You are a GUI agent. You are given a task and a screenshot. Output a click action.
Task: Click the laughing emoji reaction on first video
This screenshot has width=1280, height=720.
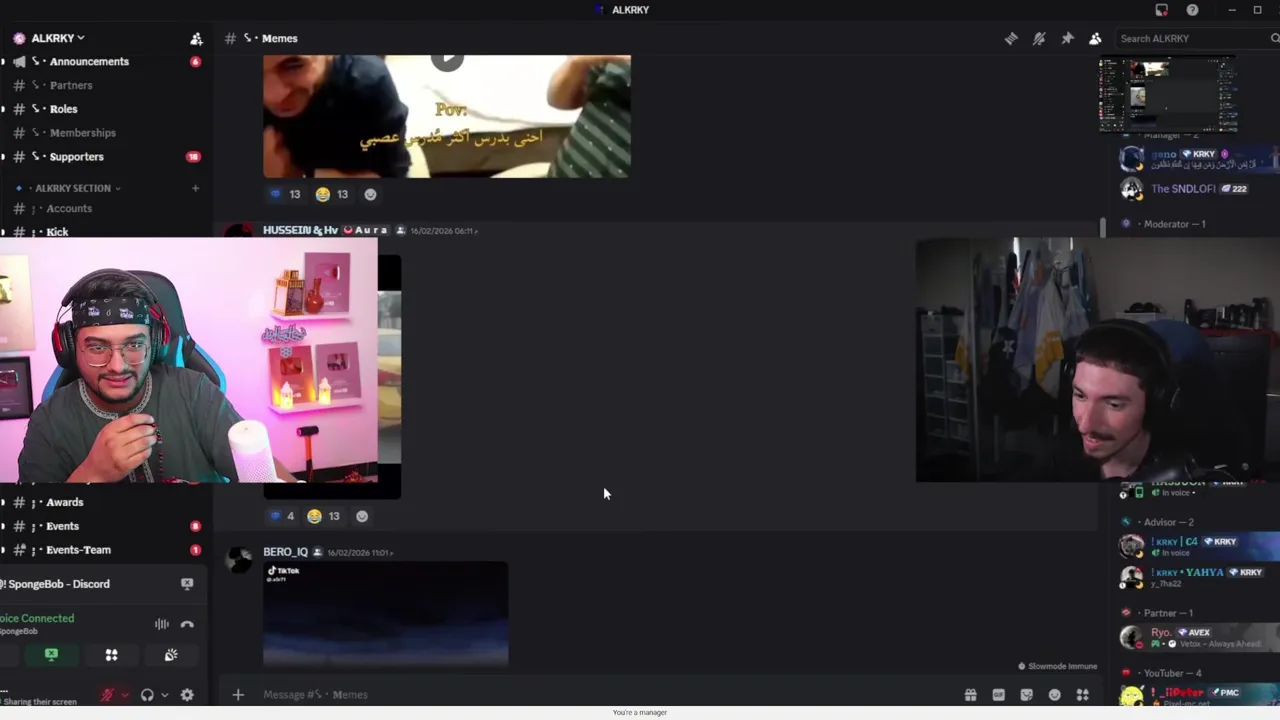click(x=332, y=194)
